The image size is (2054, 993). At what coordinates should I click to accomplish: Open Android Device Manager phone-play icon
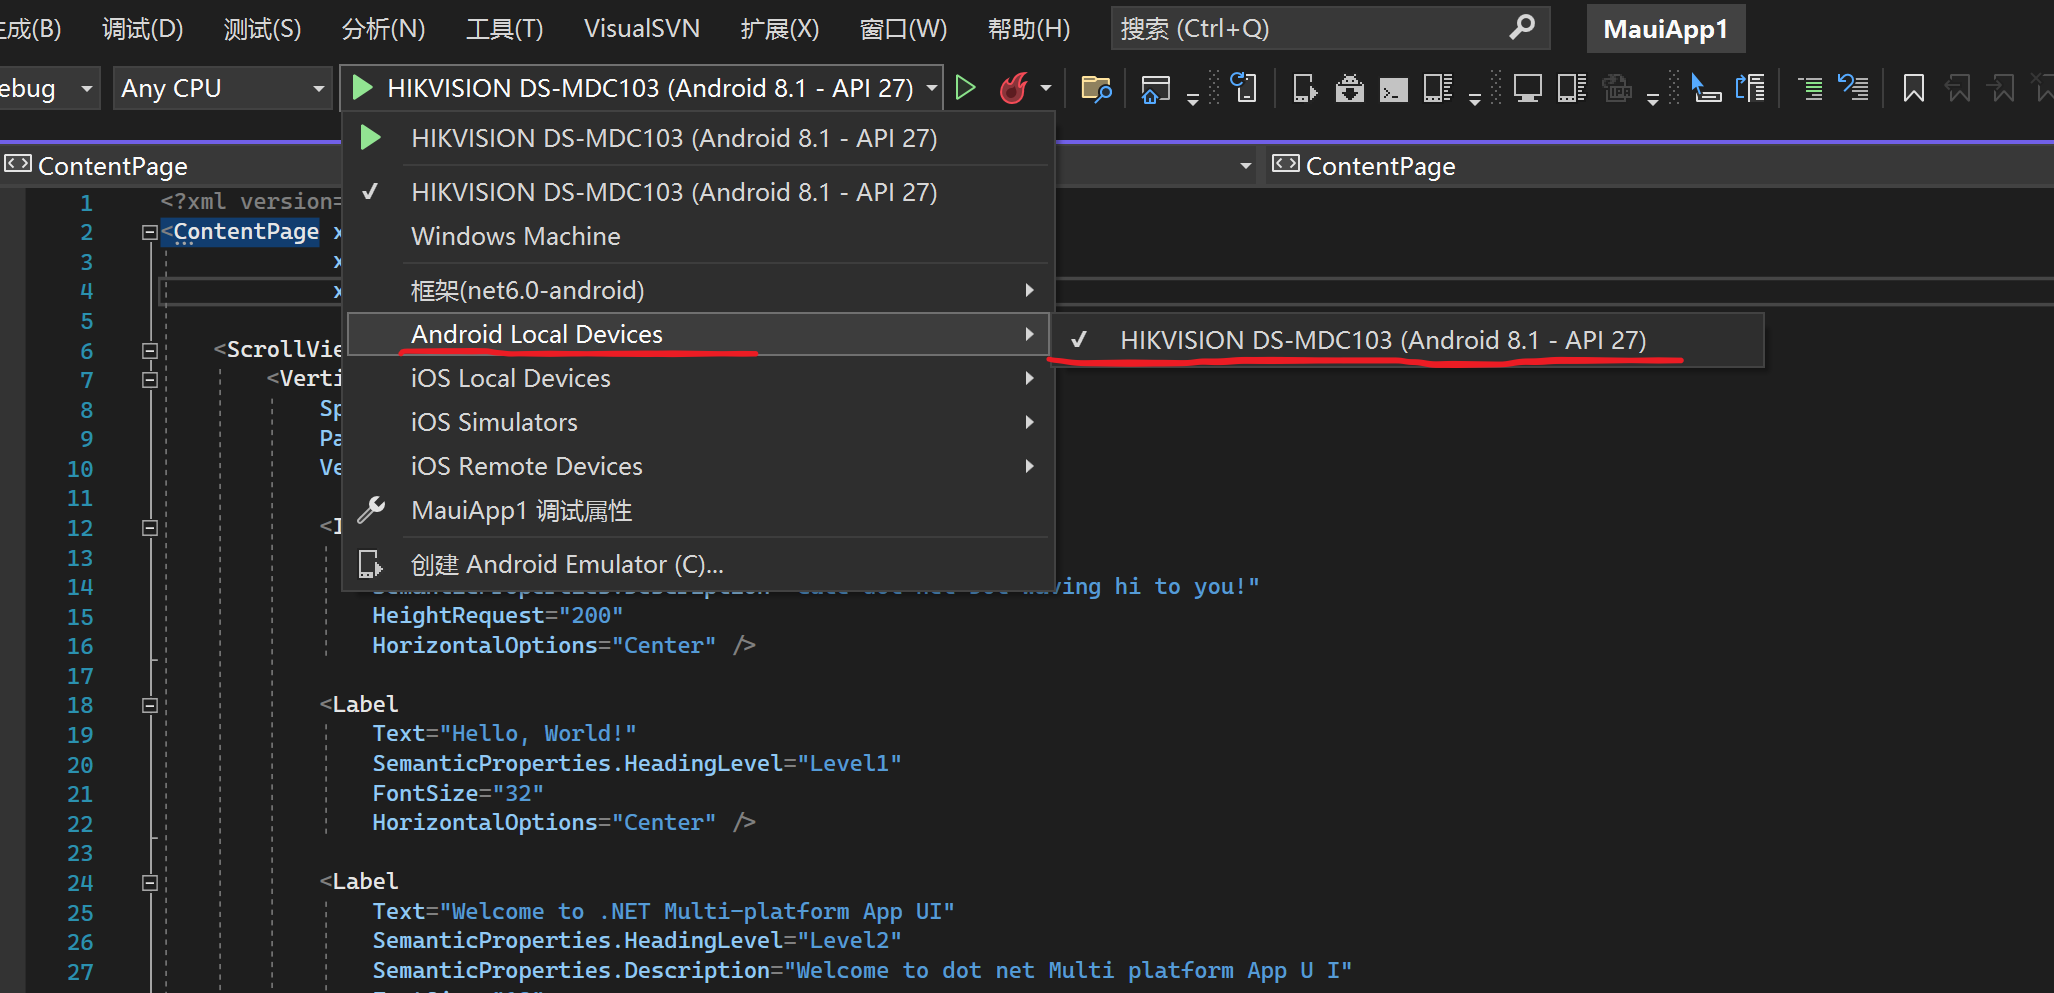pyautogui.click(x=1305, y=89)
